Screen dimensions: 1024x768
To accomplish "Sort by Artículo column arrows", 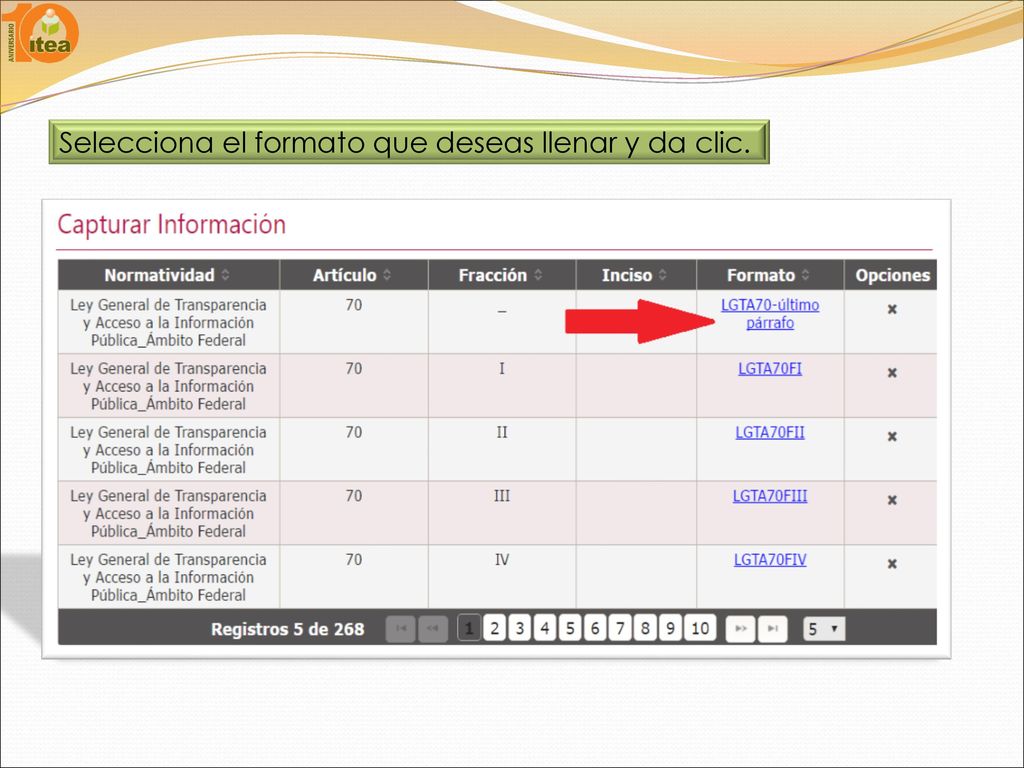I will (387, 275).
